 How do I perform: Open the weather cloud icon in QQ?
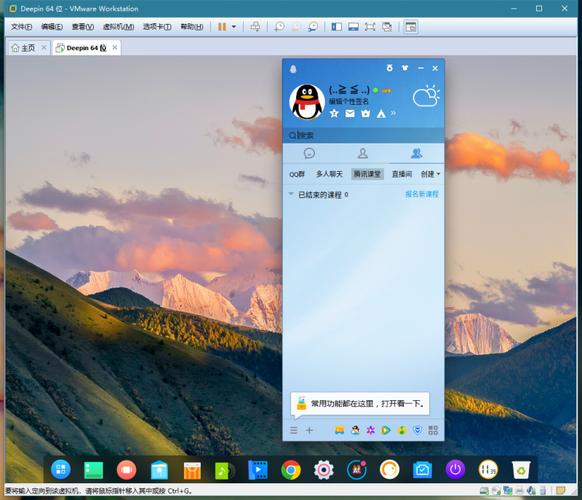(426, 96)
